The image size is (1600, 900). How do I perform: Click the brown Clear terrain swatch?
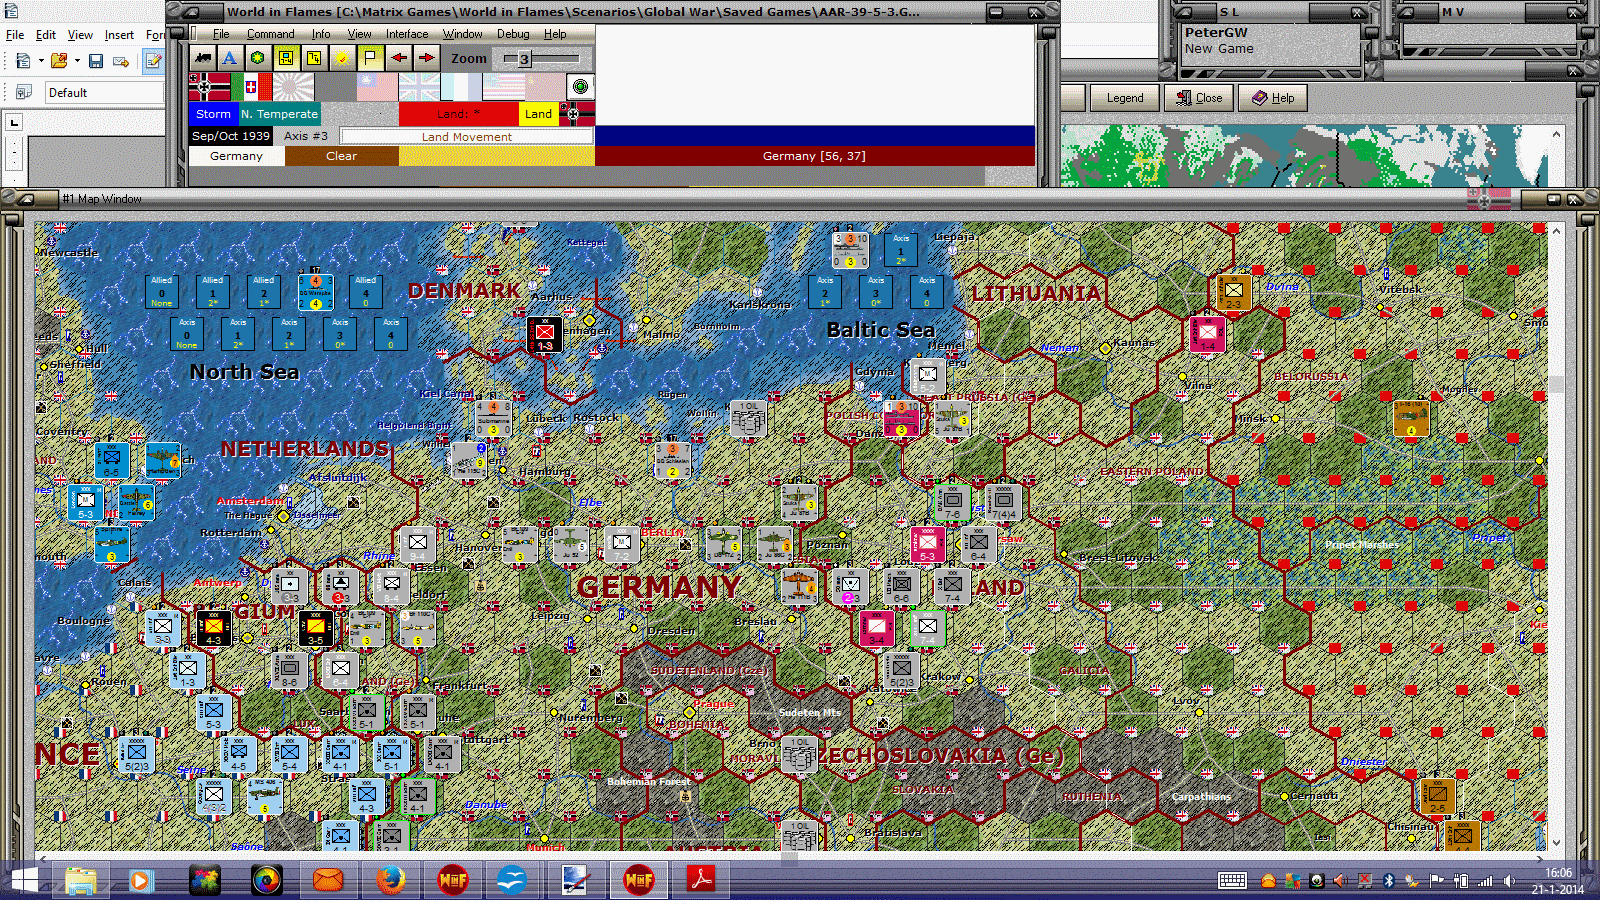click(x=341, y=156)
